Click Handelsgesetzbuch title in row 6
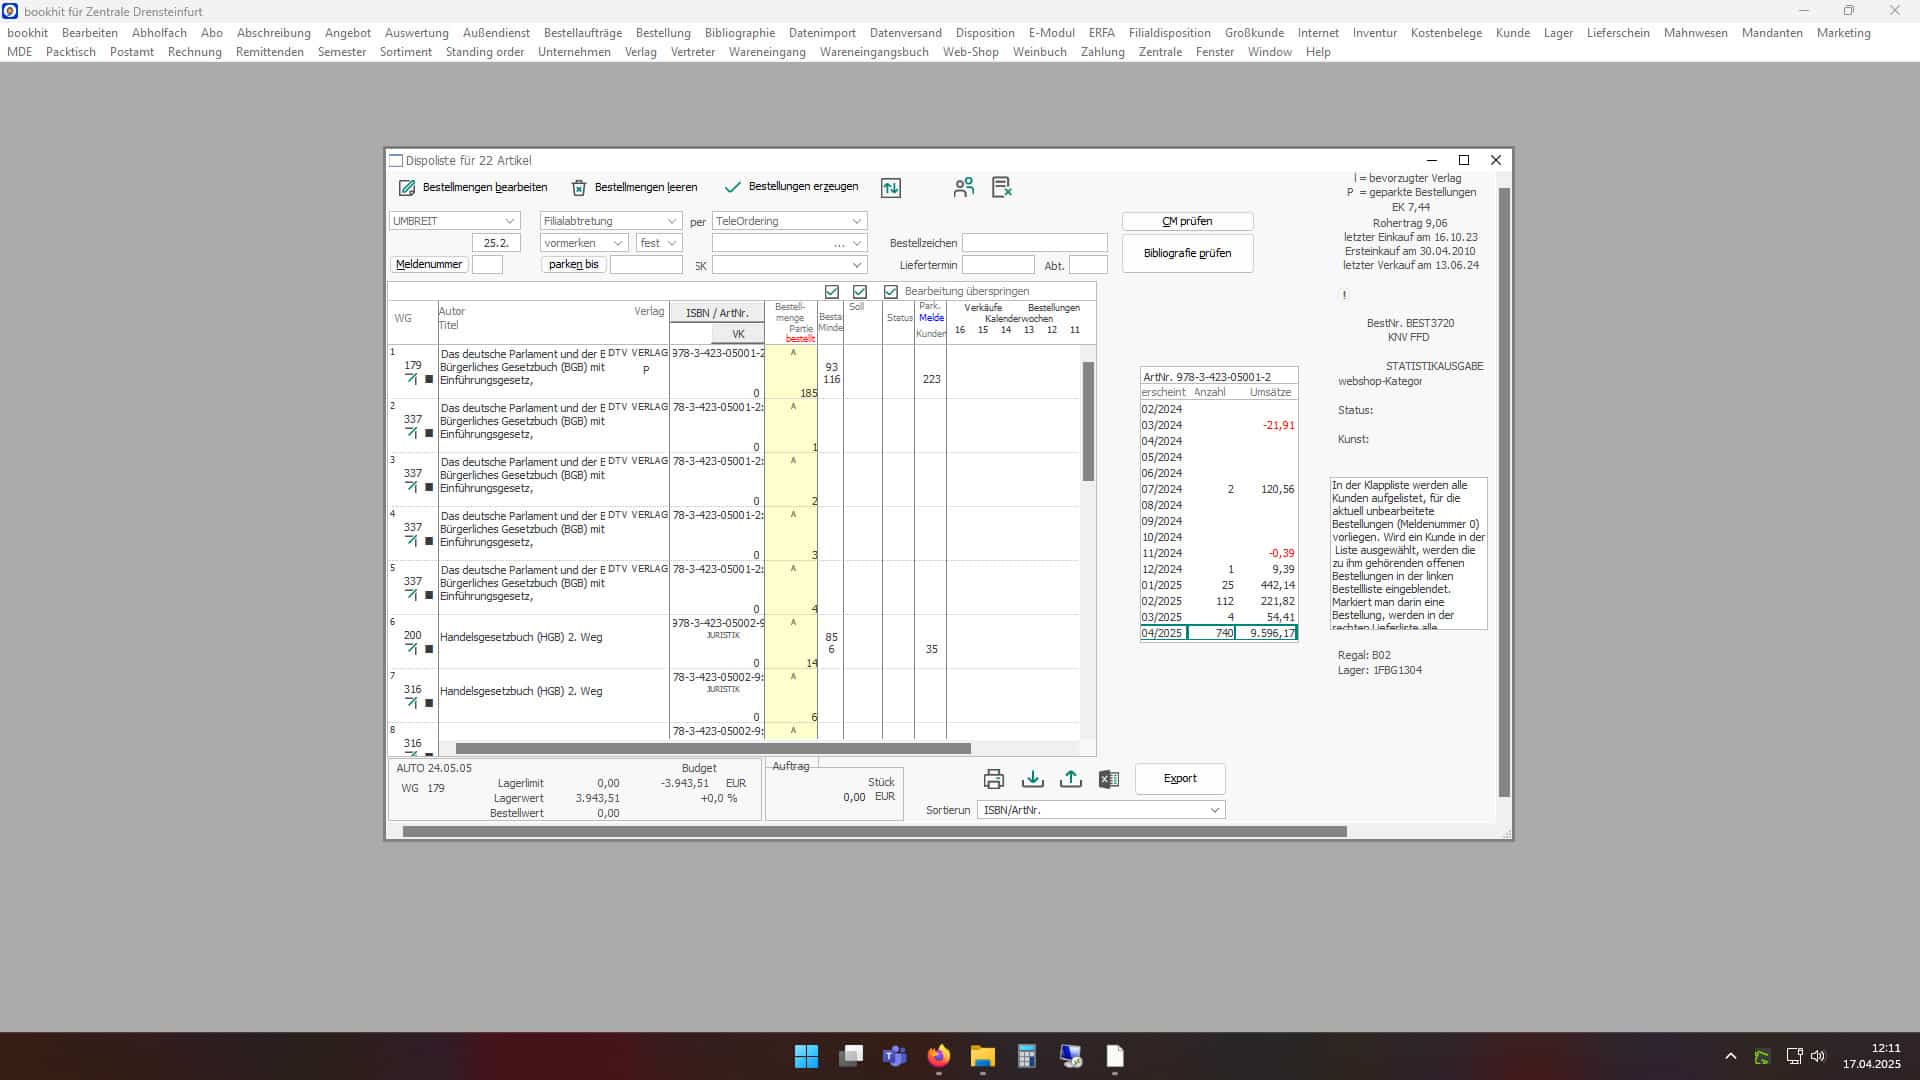 click(521, 637)
